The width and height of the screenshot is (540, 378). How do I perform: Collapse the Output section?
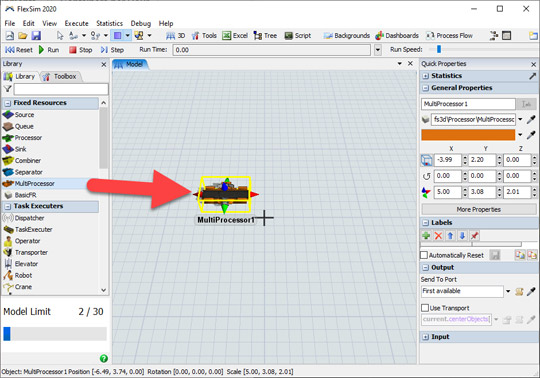(426, 267)
